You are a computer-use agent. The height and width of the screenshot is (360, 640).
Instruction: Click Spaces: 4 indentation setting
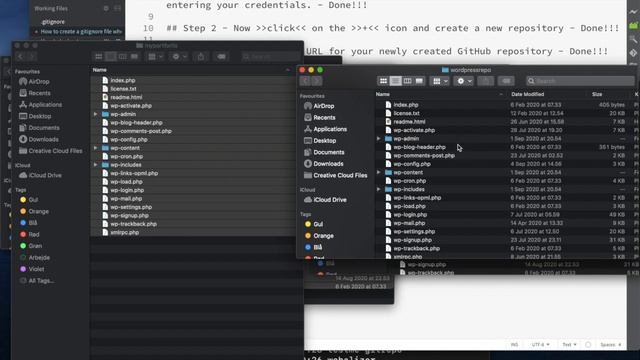tap(611, 345)
